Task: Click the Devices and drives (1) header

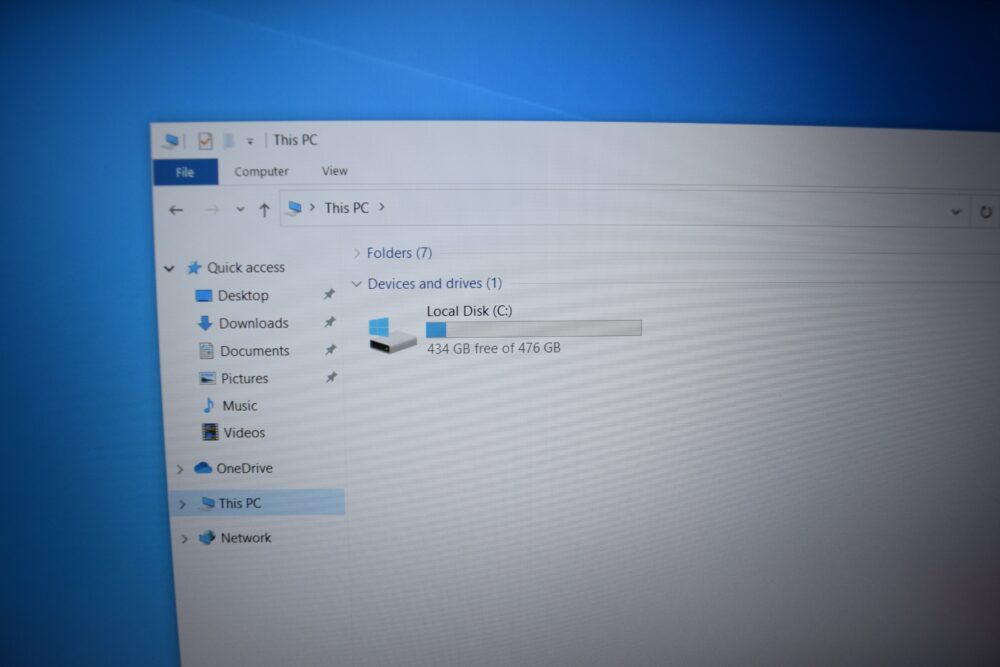Action: (x=434, y=283)
